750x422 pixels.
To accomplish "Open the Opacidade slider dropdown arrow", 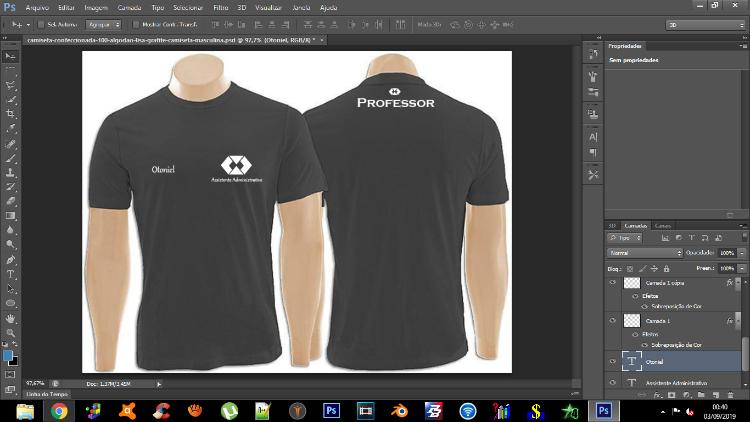I will pyautogui.click(x=742, y=253).
